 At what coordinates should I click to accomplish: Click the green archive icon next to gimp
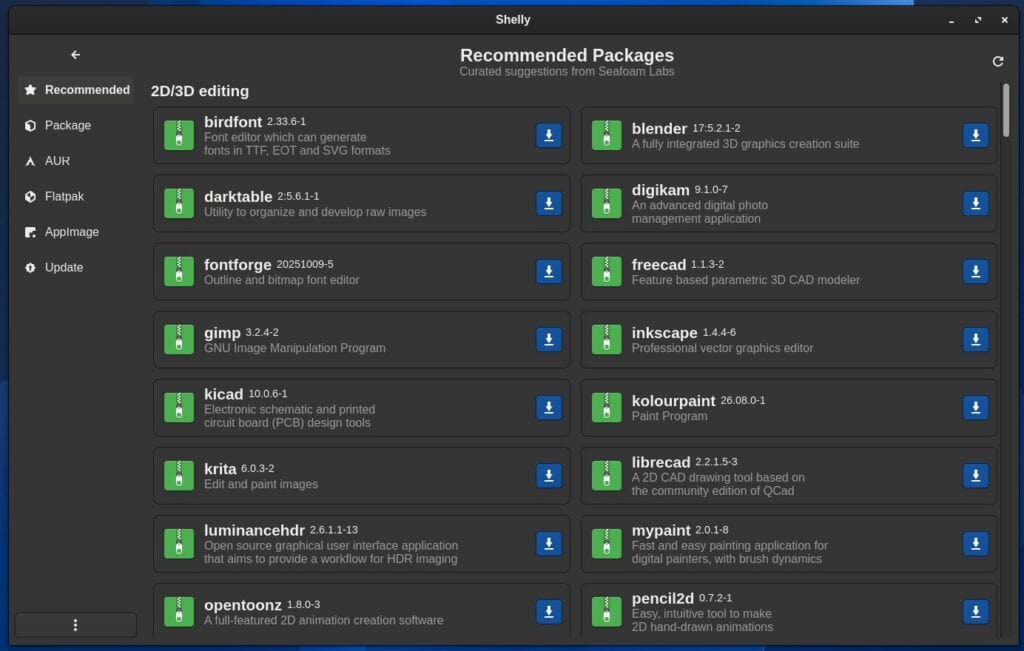[x=179, y=340]
